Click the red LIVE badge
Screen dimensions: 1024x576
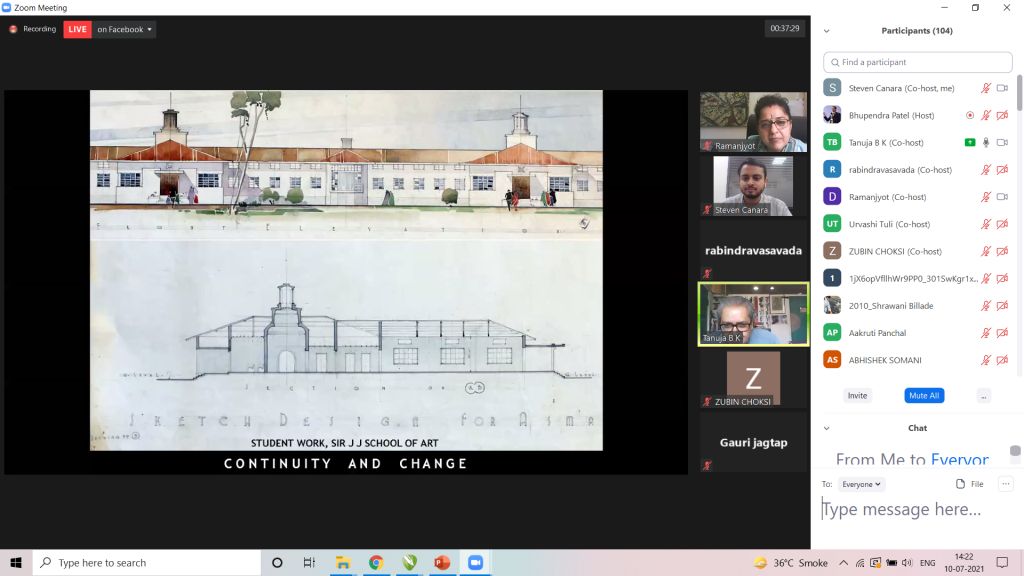click(77, 29)
